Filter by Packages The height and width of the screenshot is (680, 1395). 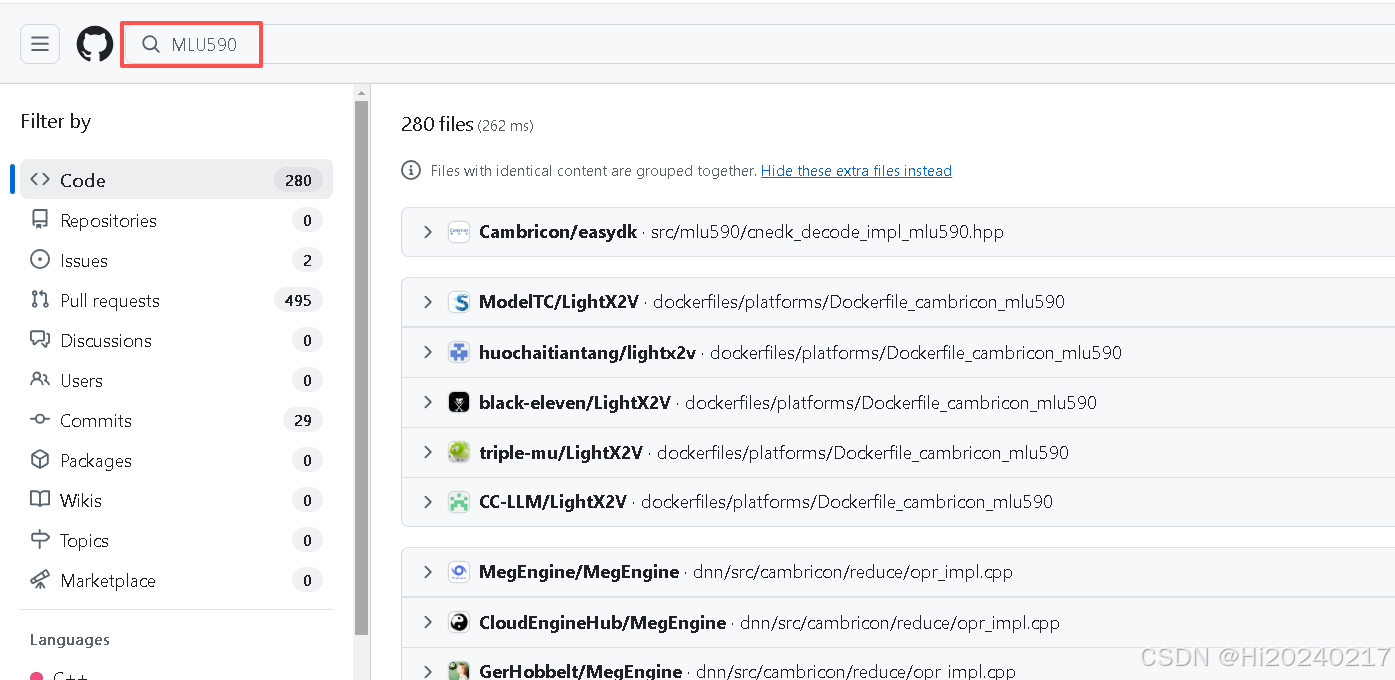176,460
